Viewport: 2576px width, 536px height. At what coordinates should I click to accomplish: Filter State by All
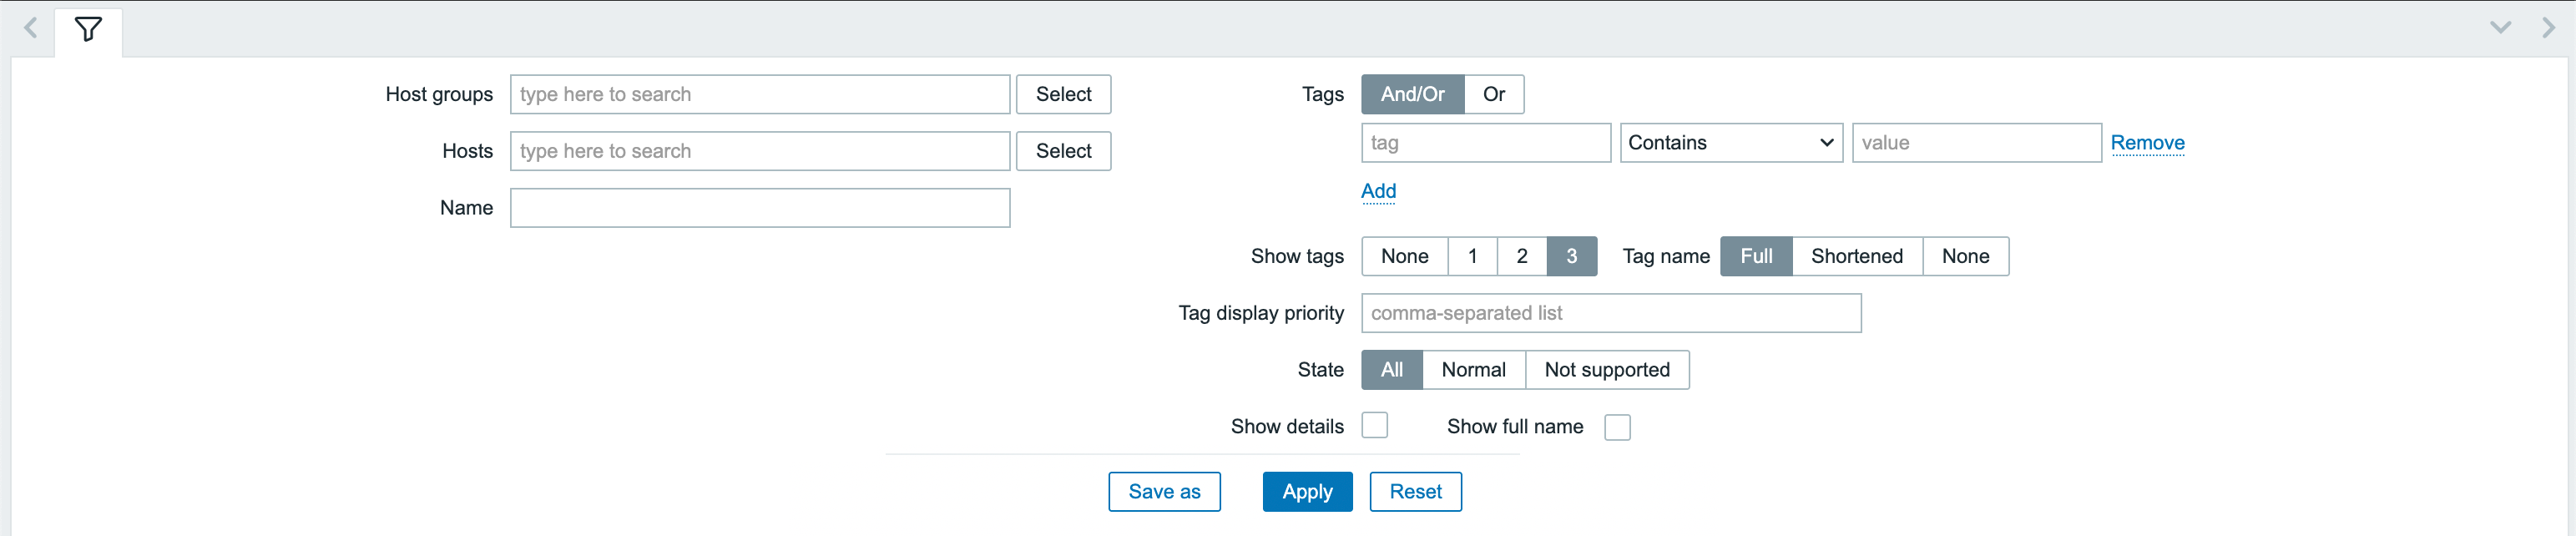click(1391, 370)
